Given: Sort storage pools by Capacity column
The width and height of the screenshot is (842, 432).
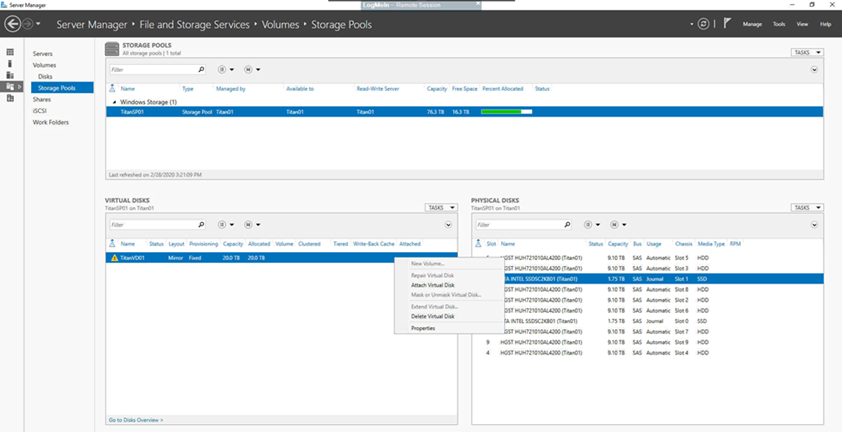Looking at the screenshot, I should [437, 89].
